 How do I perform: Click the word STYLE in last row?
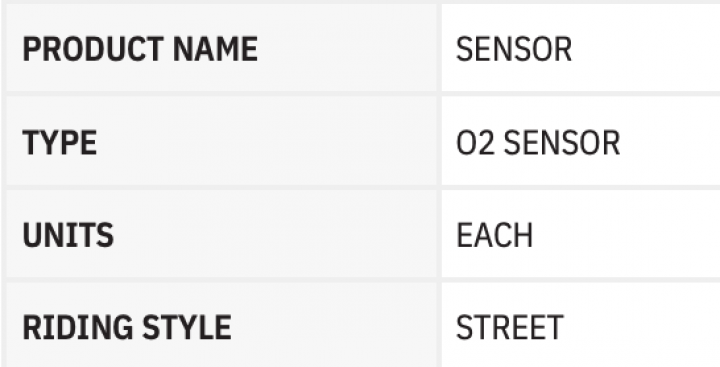tap(186, 327)
